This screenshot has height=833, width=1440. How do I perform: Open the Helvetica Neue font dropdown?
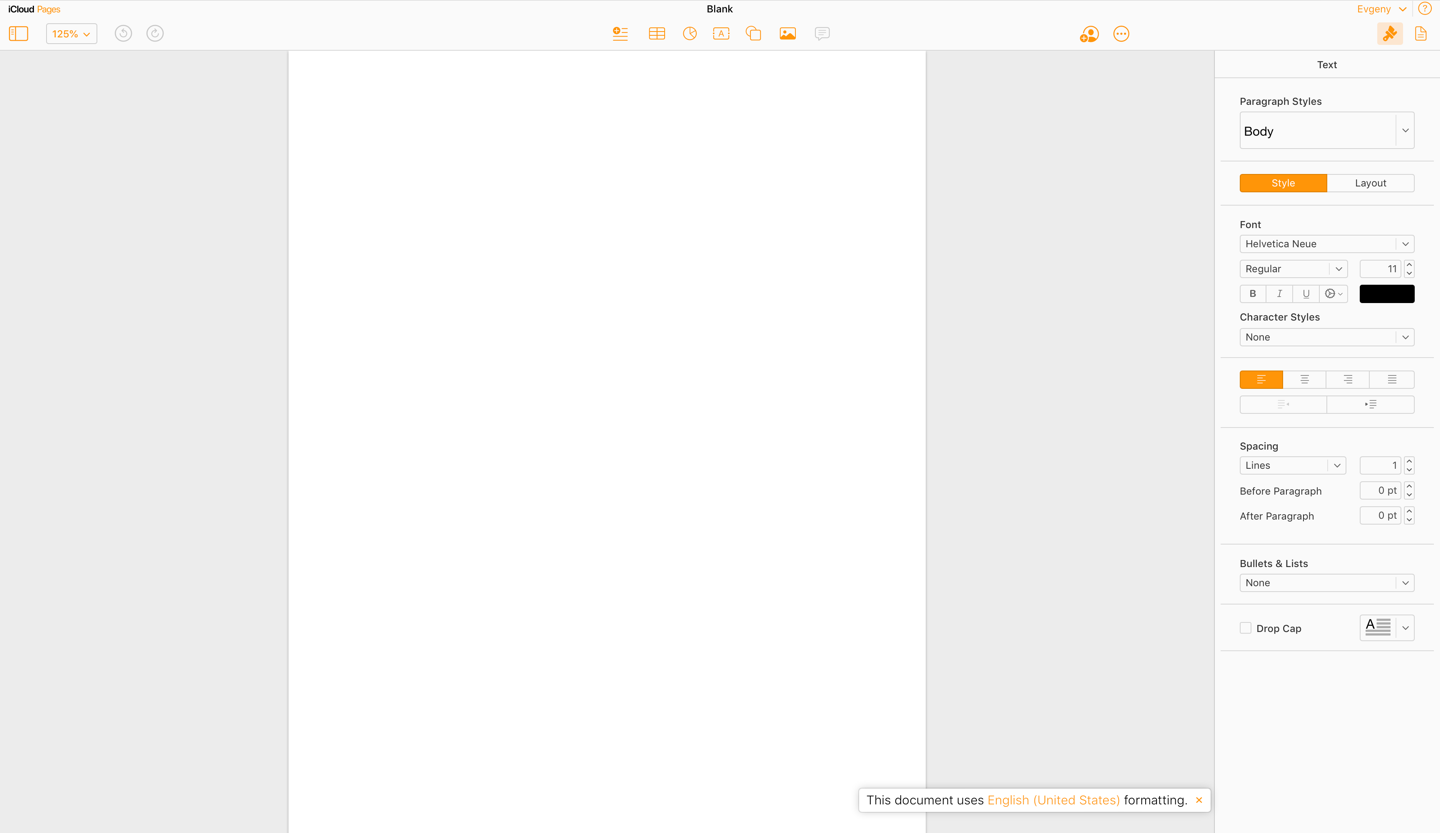point(1327,243)
